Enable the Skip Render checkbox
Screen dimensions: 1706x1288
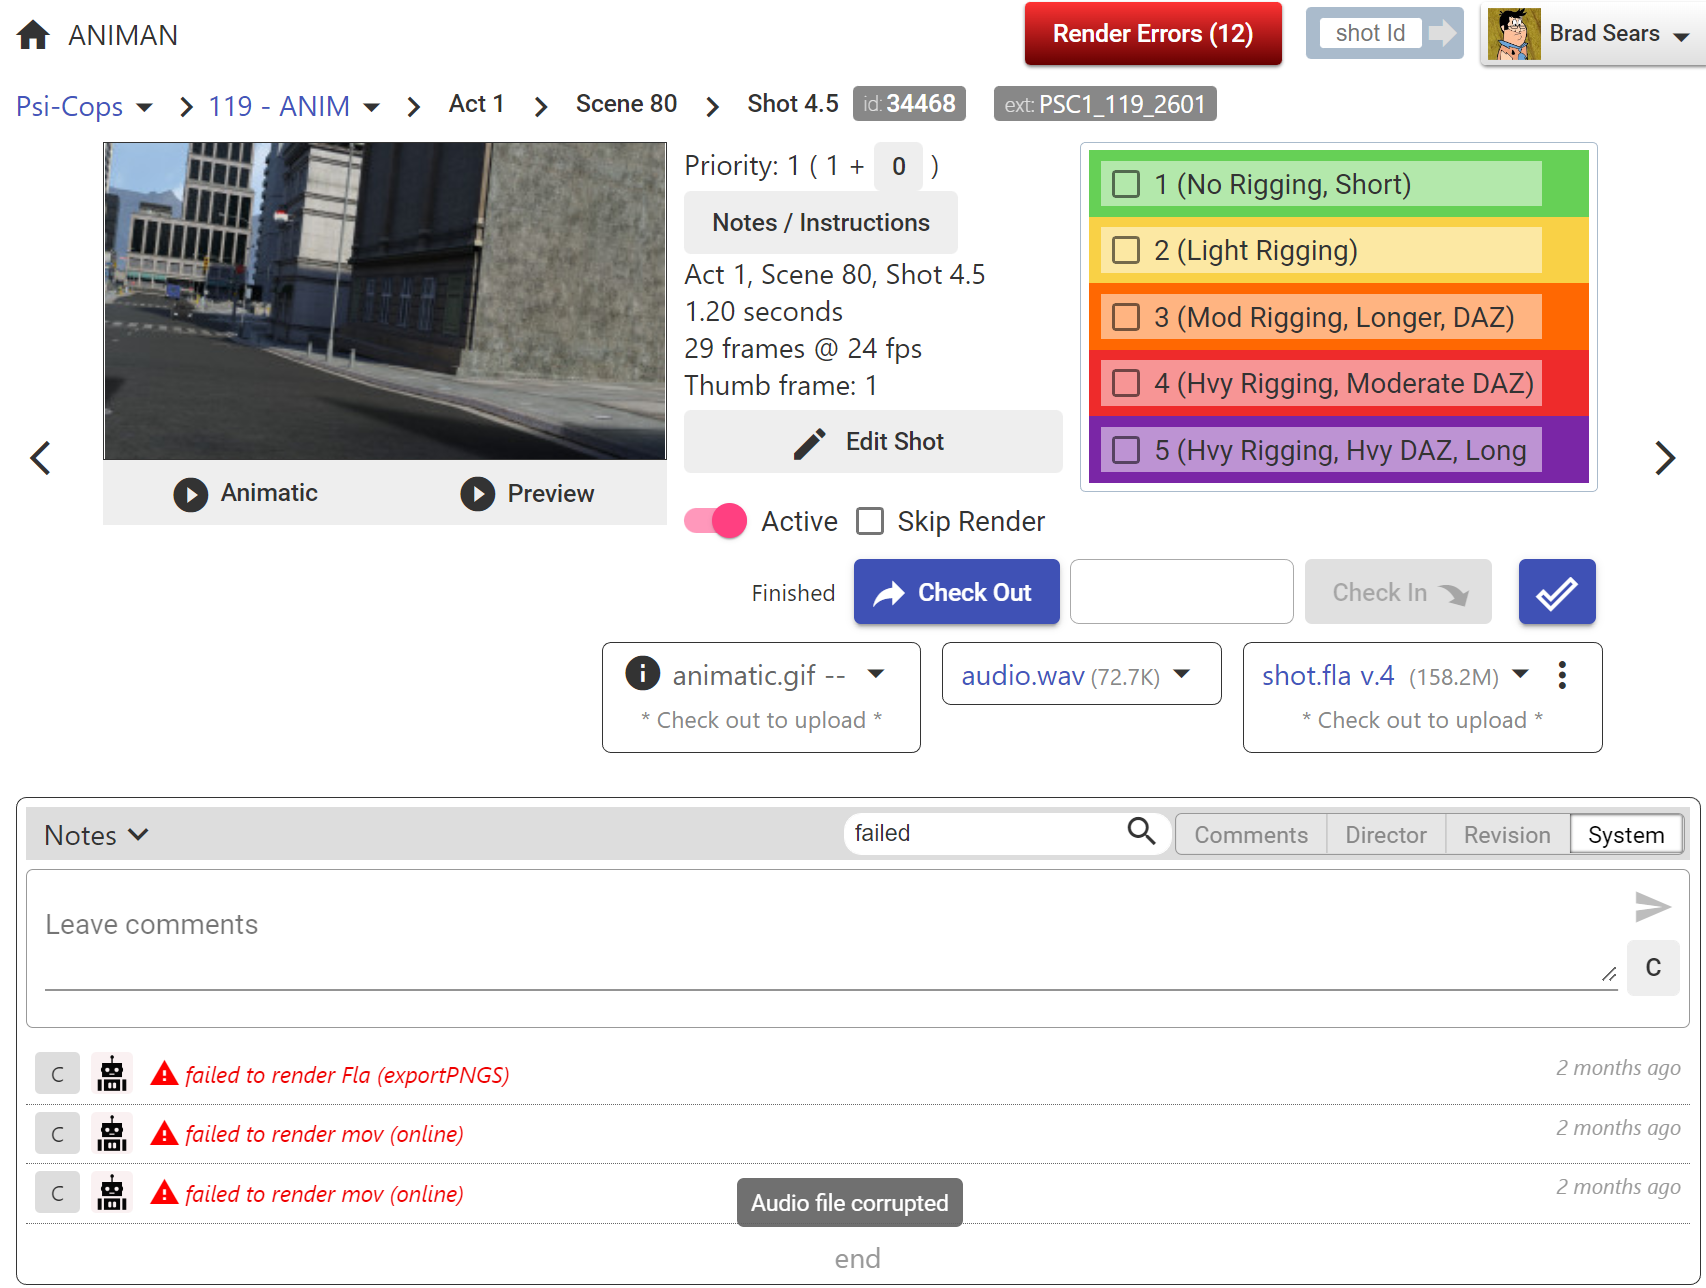(870, 521)
